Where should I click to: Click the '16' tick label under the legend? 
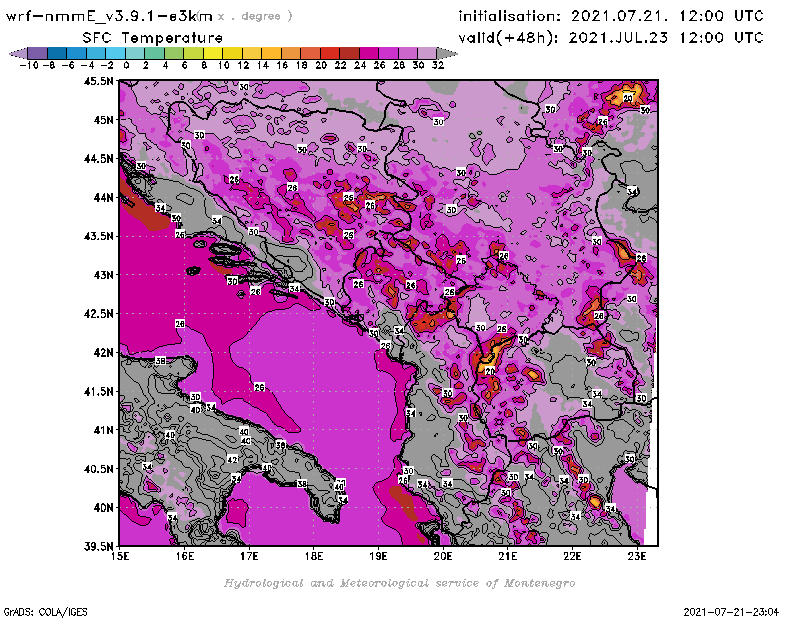click(282, 65)
